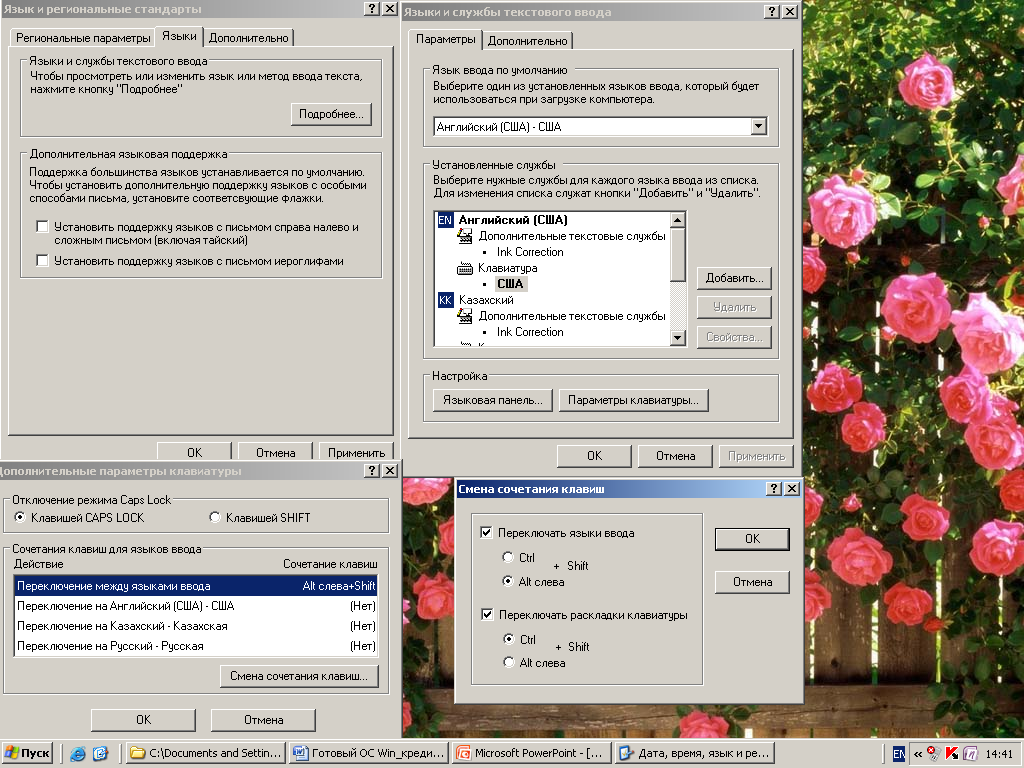The width and height of the screenshot is (1024, 768).
Task: Open Региональные параметры tab
Action: (x=83, y=38)
